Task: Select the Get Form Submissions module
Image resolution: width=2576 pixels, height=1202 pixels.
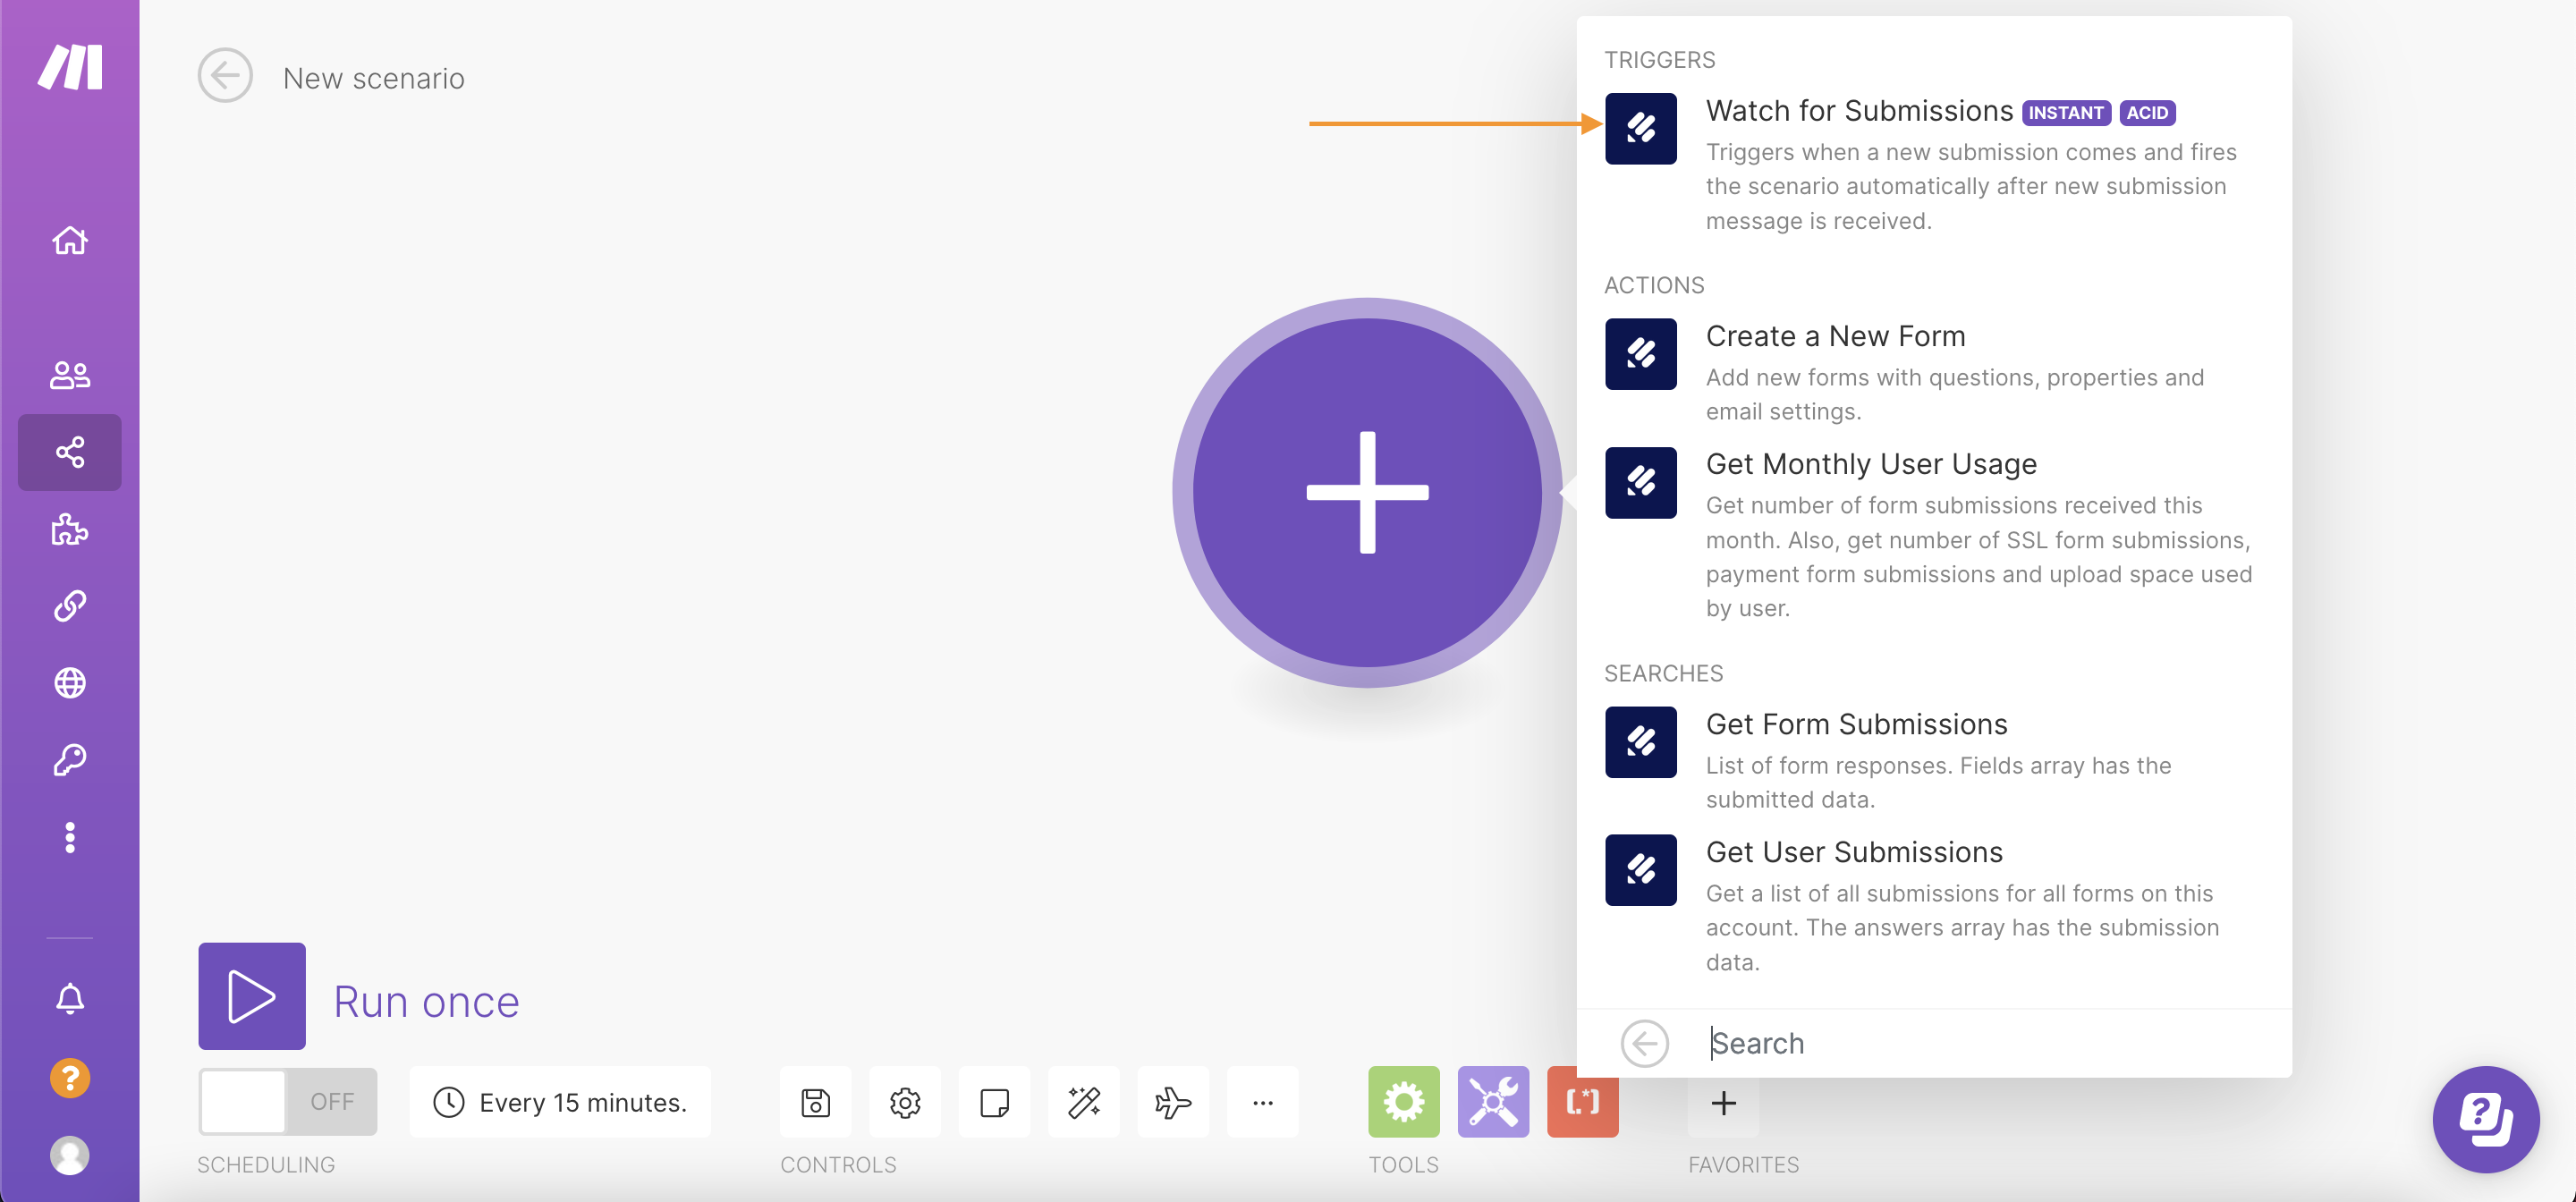Action: (x=1855, y=725)
